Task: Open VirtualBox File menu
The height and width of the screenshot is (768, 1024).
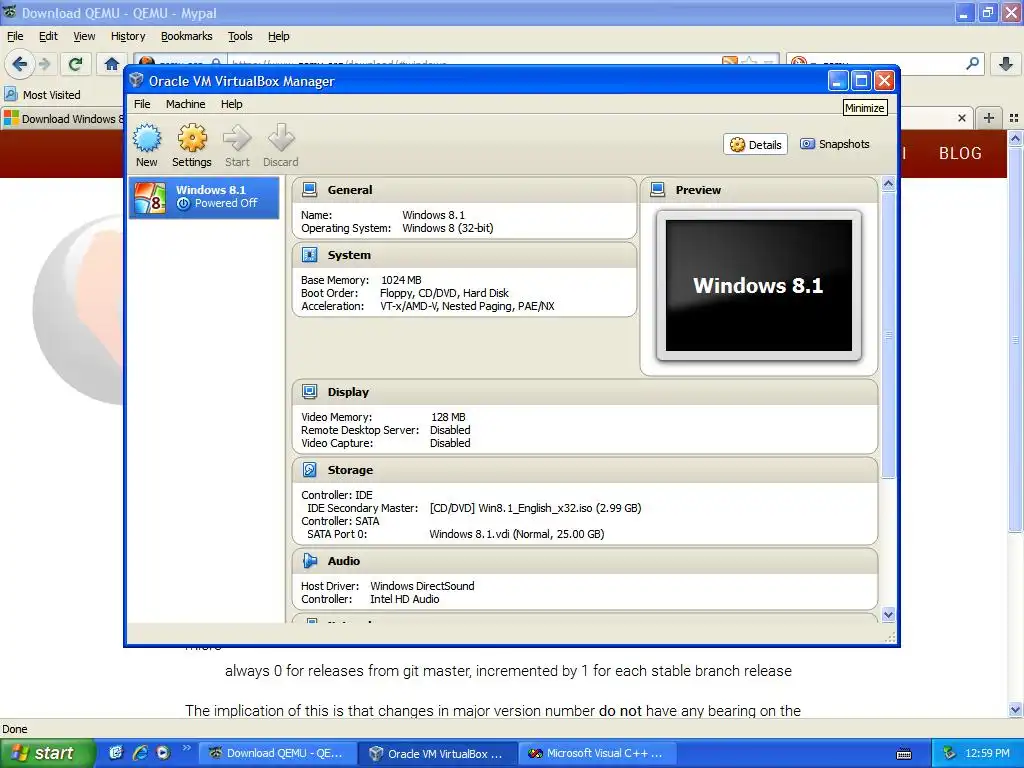Action: pos(142,104)
